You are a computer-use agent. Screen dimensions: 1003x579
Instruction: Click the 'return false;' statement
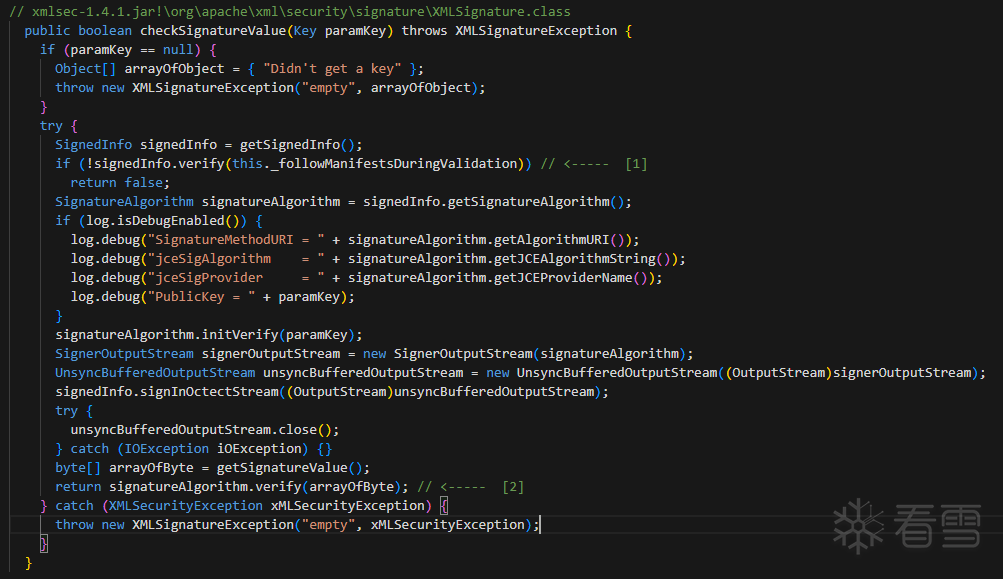pyautogui.click(x=120, y=182)
